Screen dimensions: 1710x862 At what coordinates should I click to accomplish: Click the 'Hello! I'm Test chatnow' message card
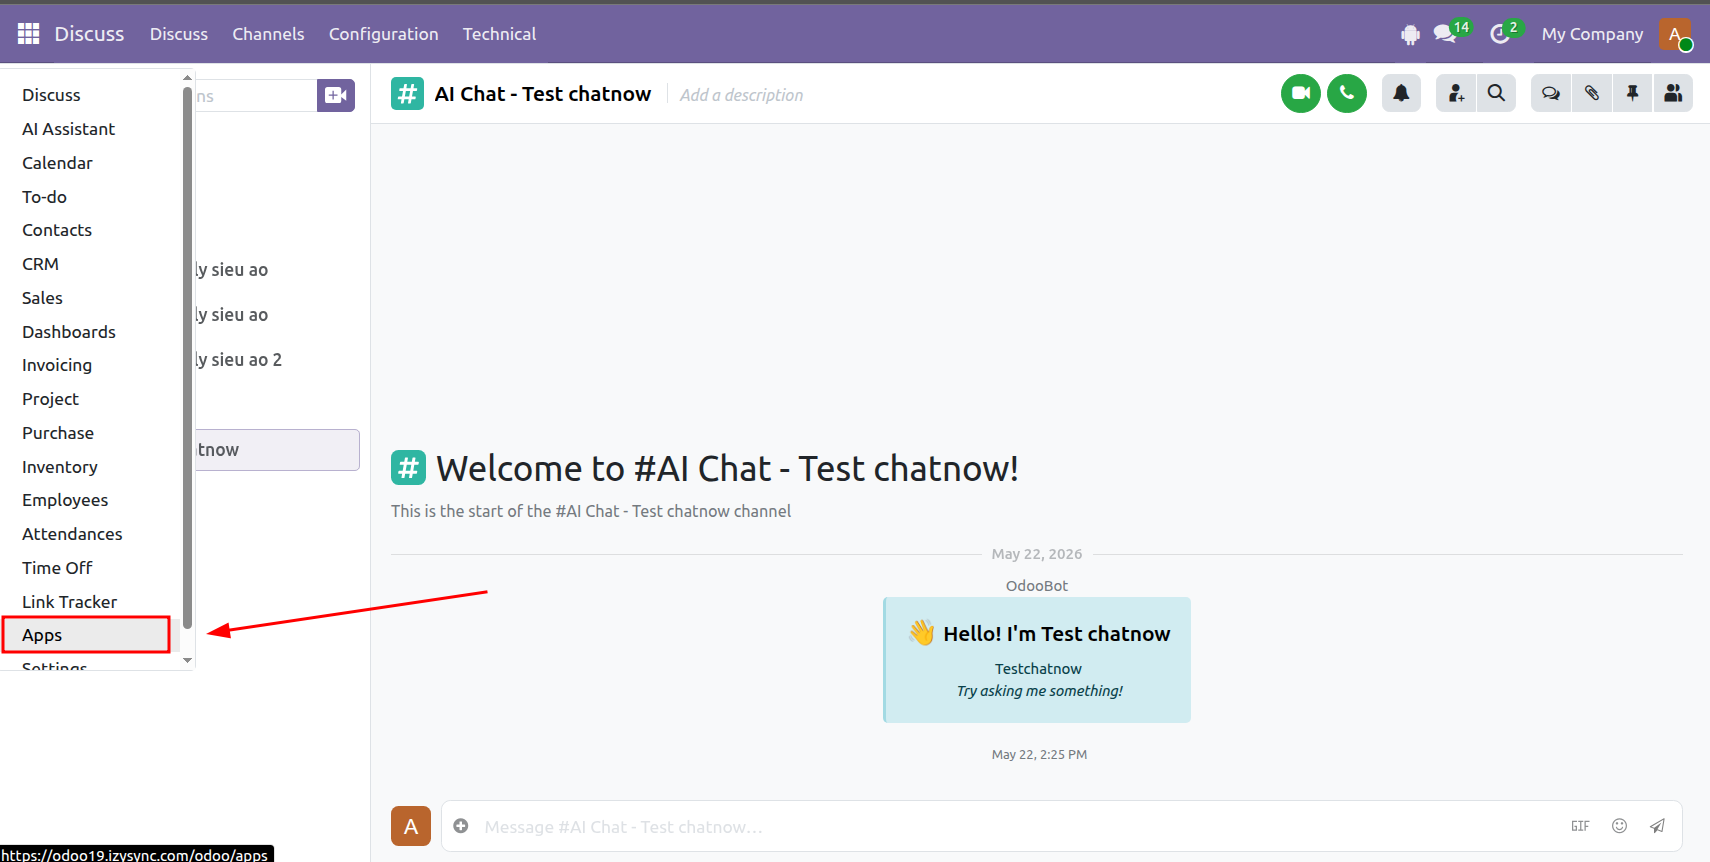pyautogui.click(x=1037, y=660)
